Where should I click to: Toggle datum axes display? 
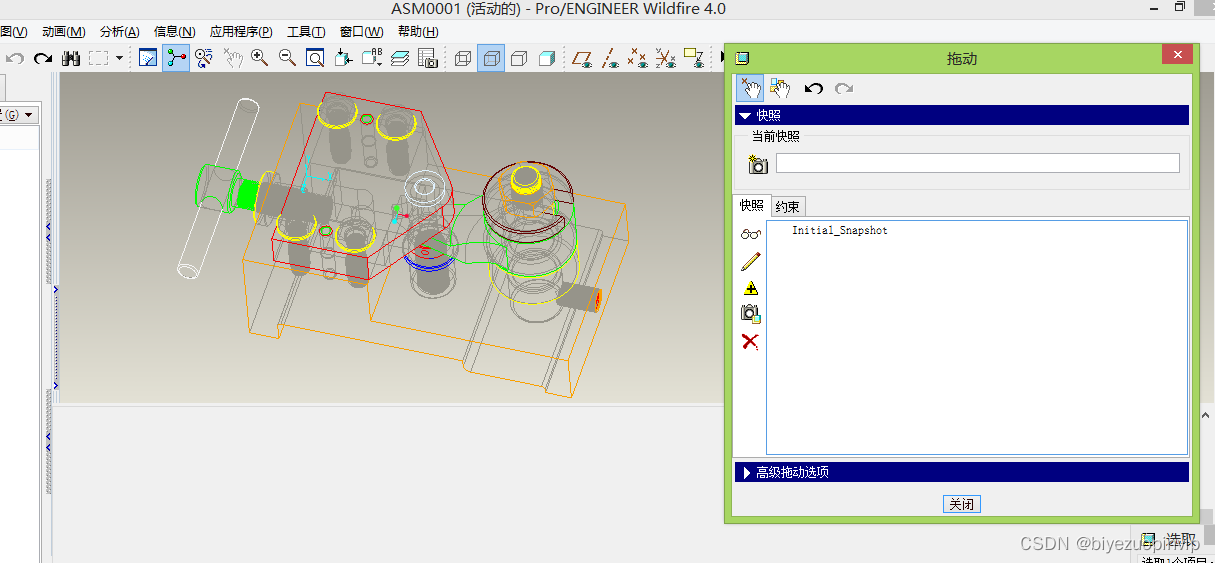point(610,58)
